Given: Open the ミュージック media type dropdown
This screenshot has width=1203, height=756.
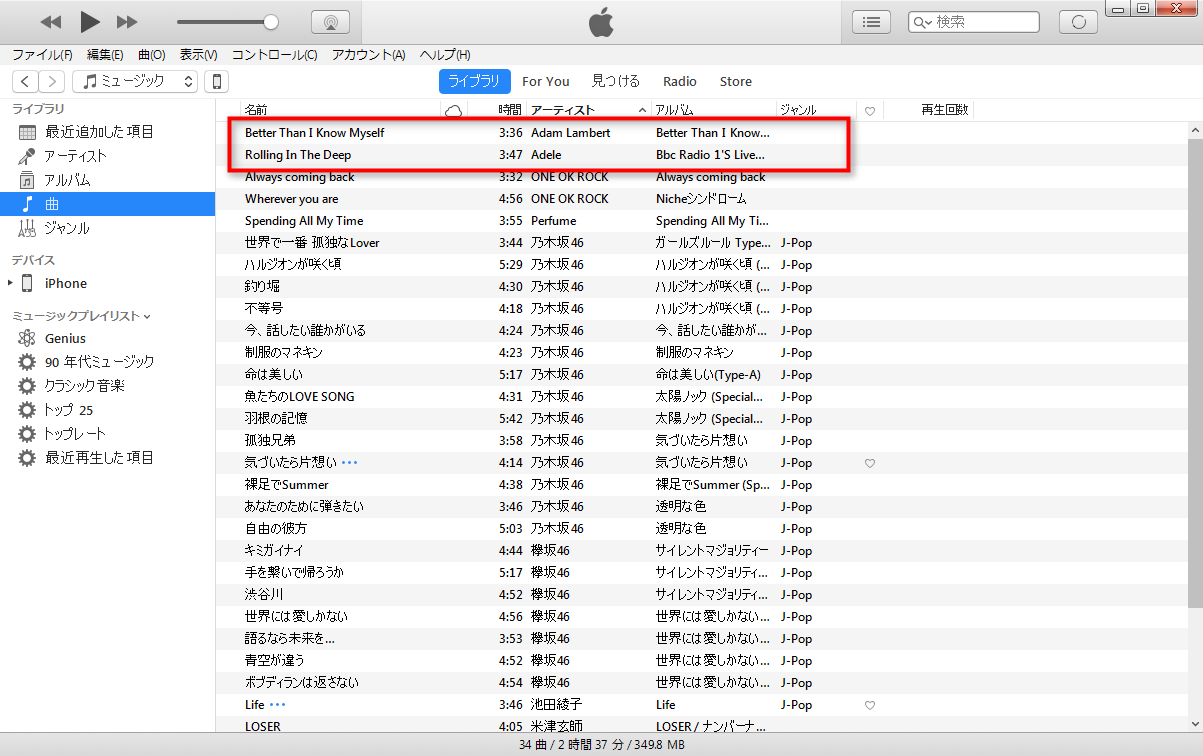Looking at the screenshot, I should [x=135, y=82].
